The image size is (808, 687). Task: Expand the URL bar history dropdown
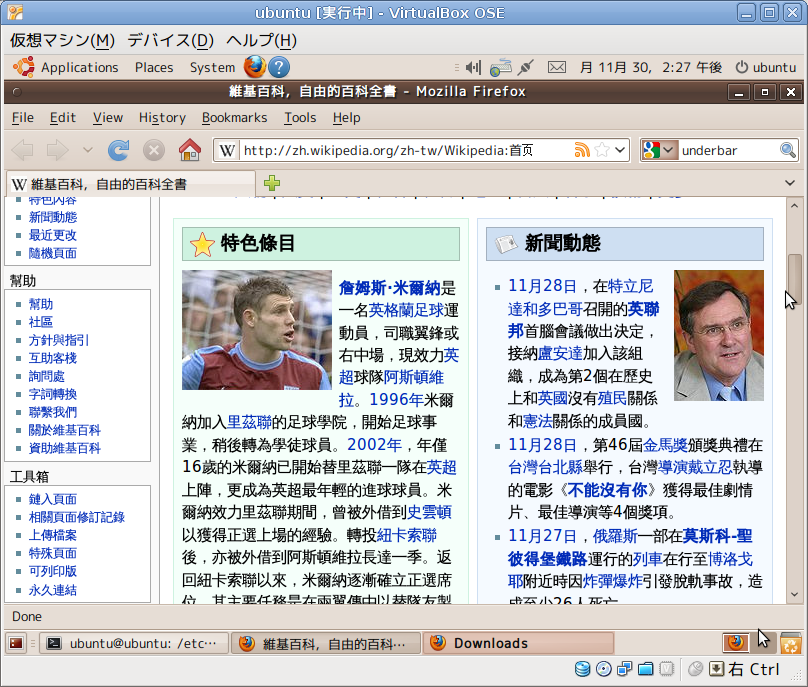621,150
